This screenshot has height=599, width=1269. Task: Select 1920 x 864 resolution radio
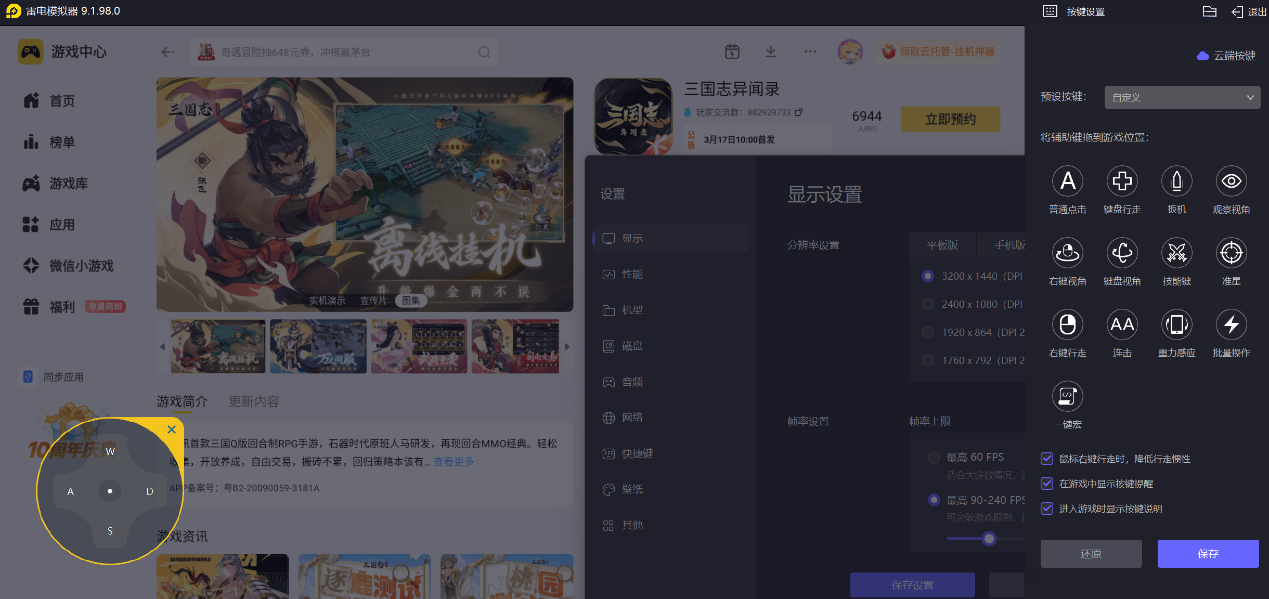coord(928,332)
